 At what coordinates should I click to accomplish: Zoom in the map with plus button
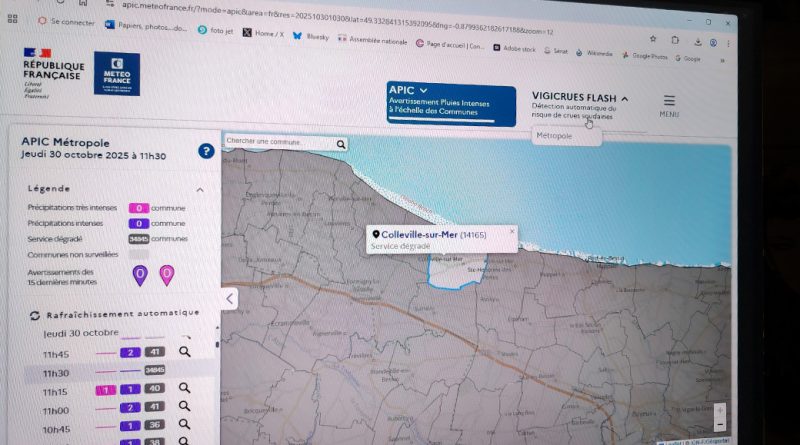[720, 410]
